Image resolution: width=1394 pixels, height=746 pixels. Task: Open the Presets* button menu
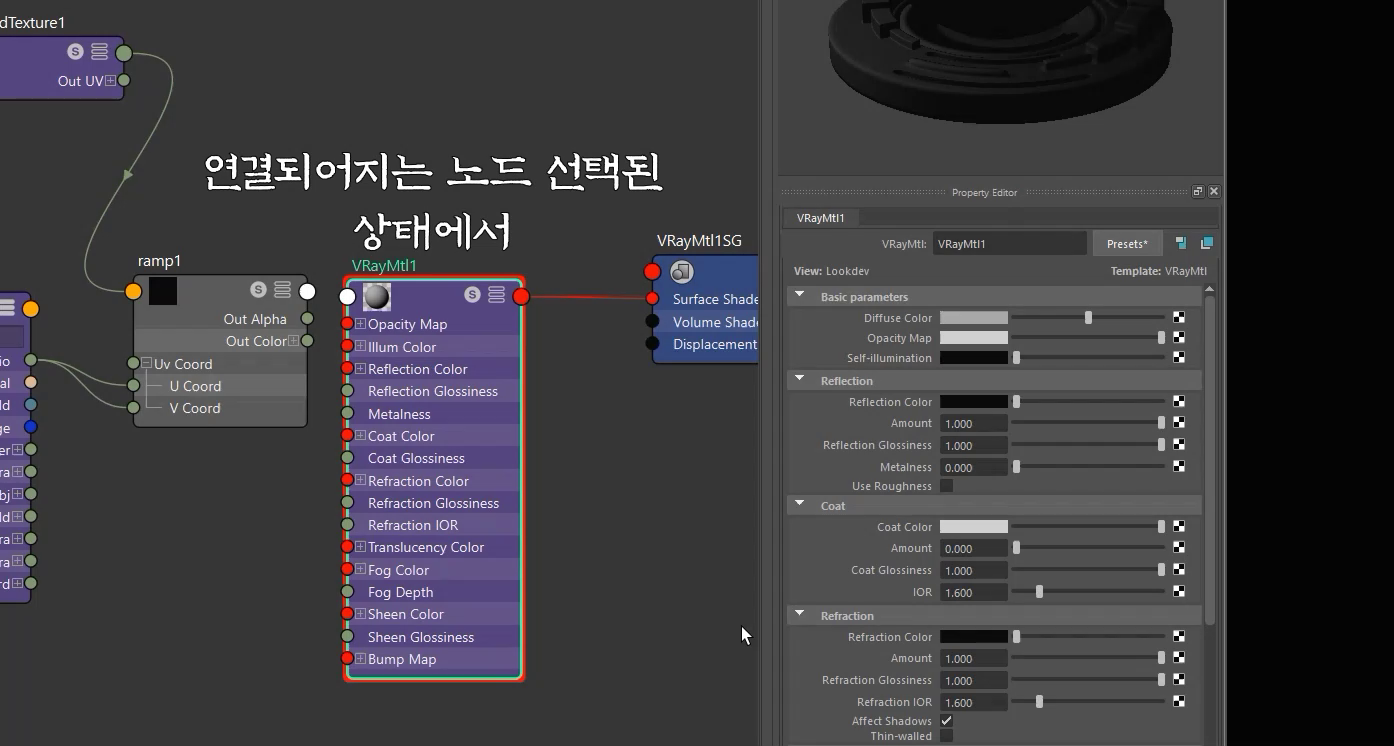1127,243
